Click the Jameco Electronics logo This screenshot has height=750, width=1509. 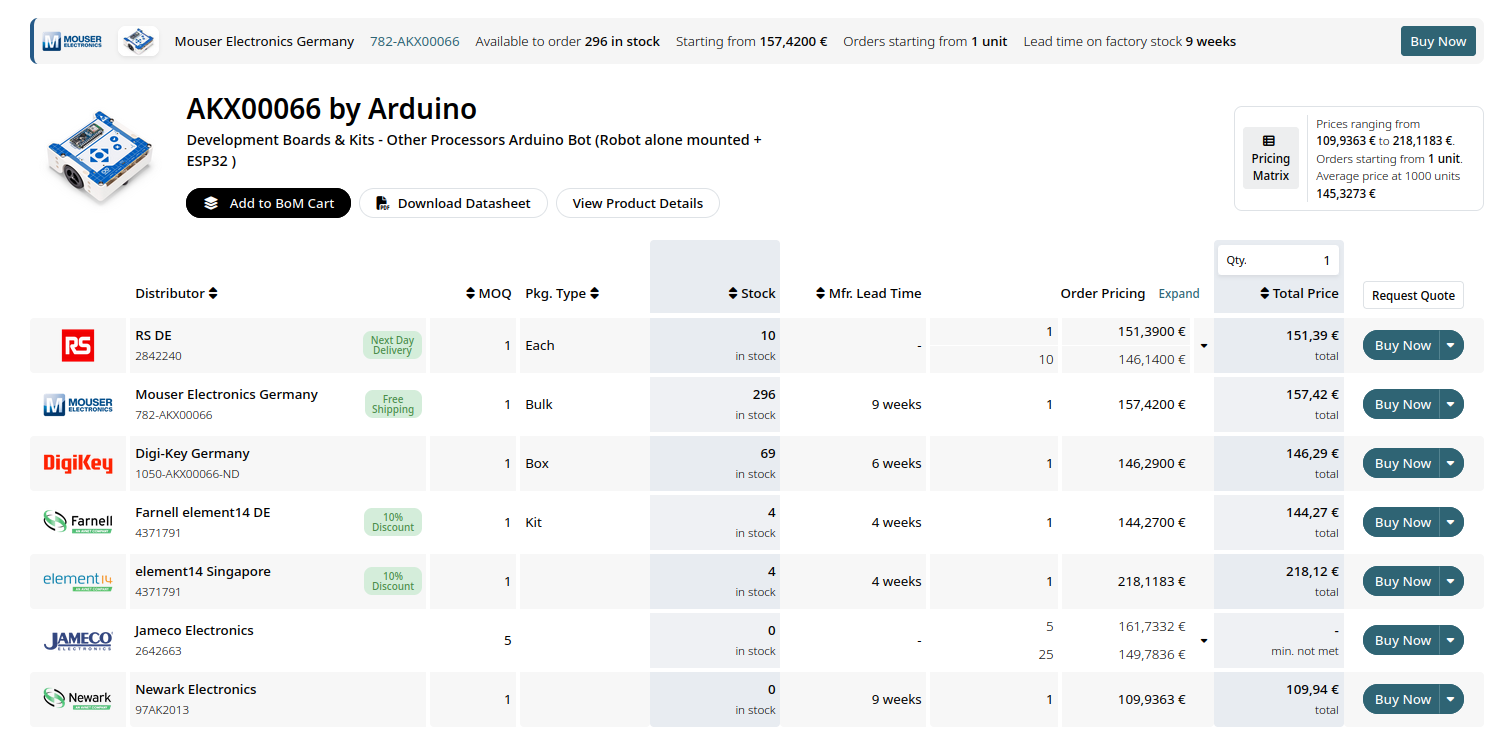(78, 641)
